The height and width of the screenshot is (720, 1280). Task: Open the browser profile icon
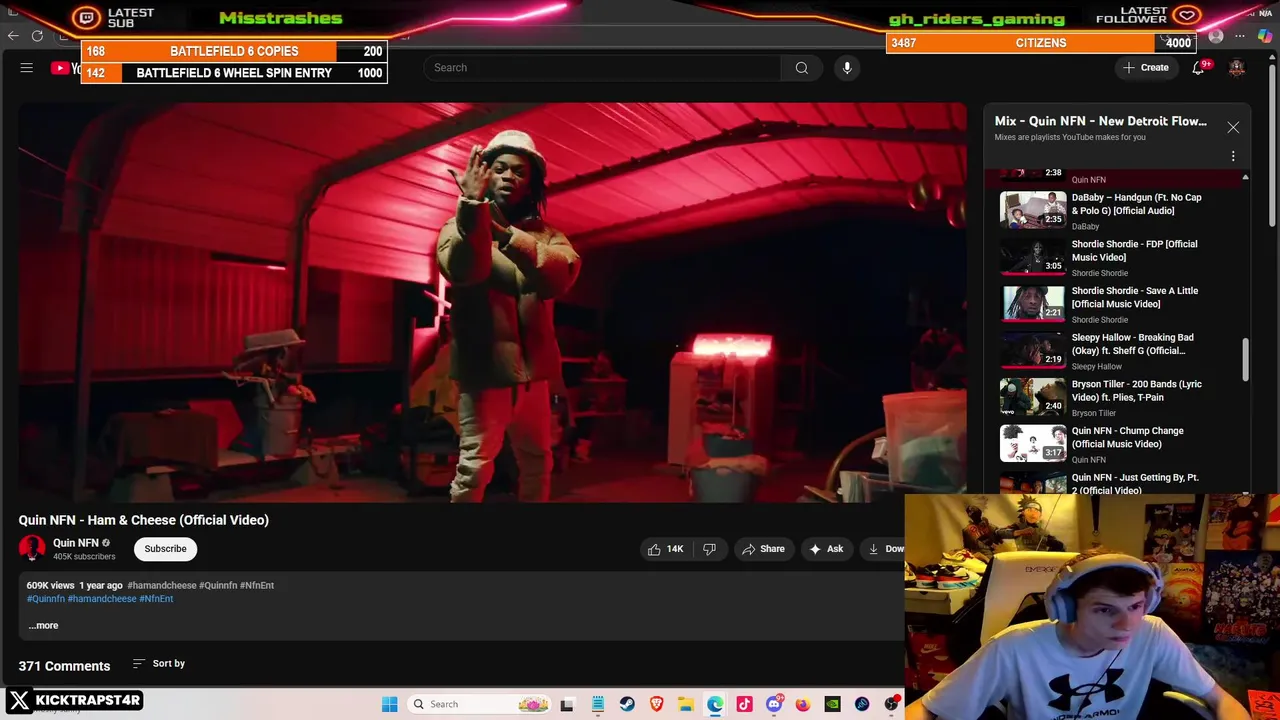click(x=1216, y=37)
